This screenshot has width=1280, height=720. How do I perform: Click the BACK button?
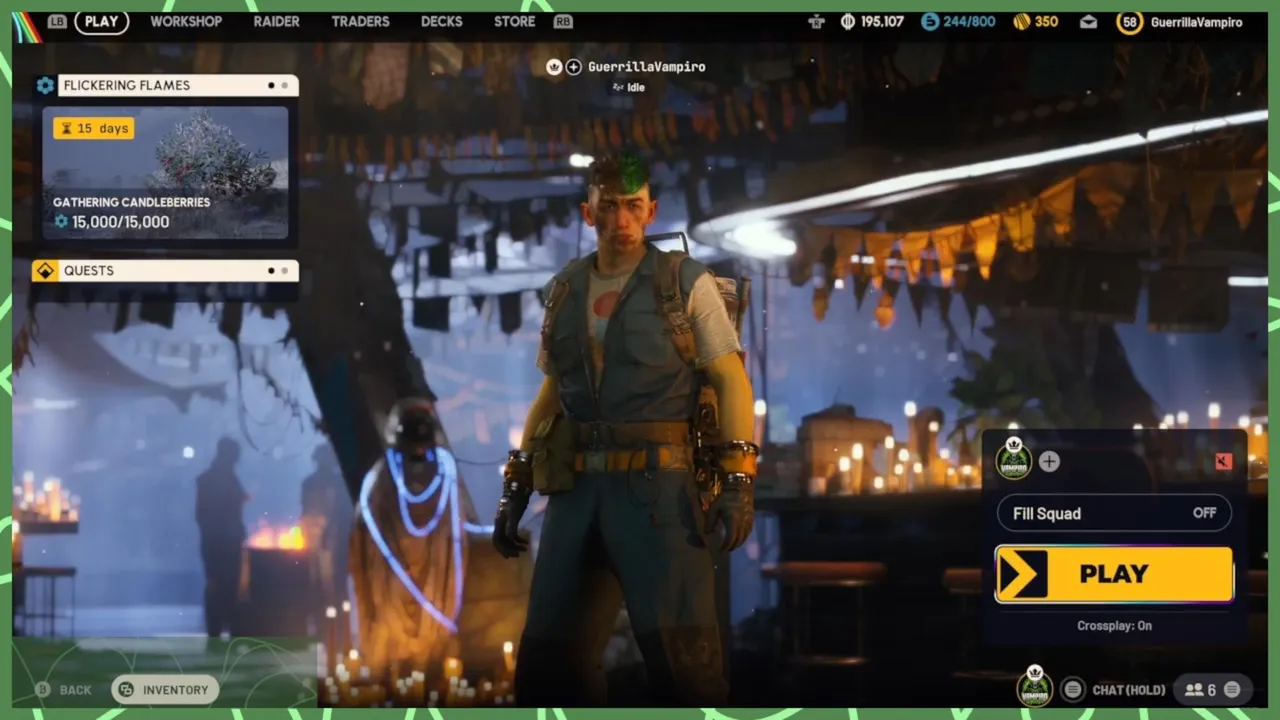[75, 690]
